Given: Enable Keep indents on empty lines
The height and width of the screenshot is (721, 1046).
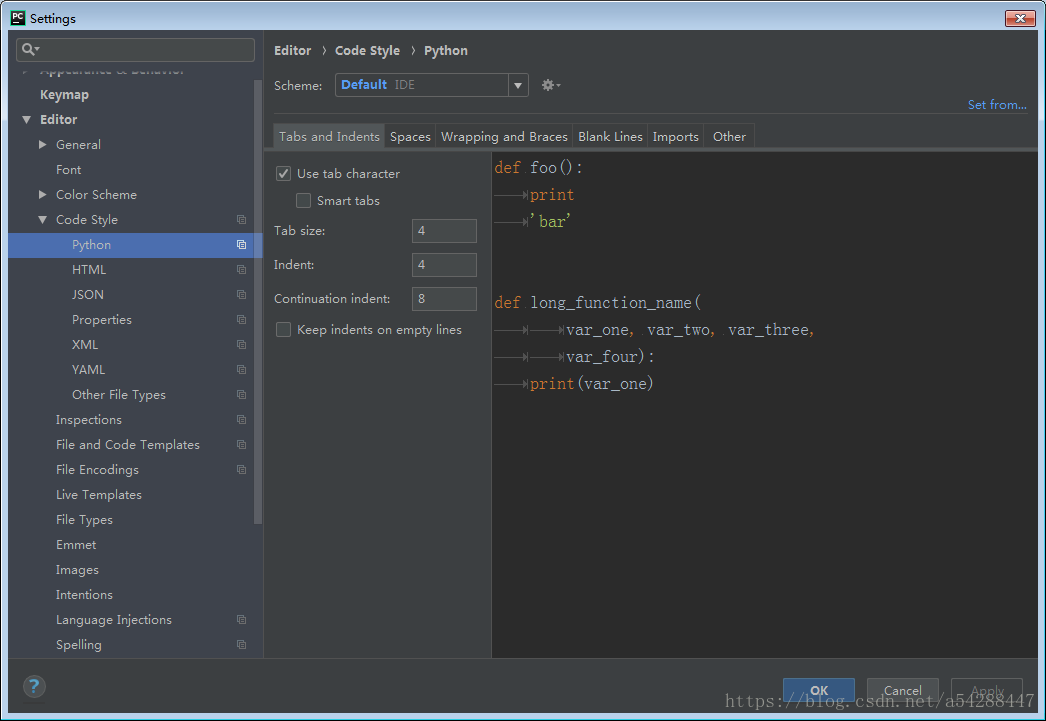Looking at the screenshot, I should point(284,329).
